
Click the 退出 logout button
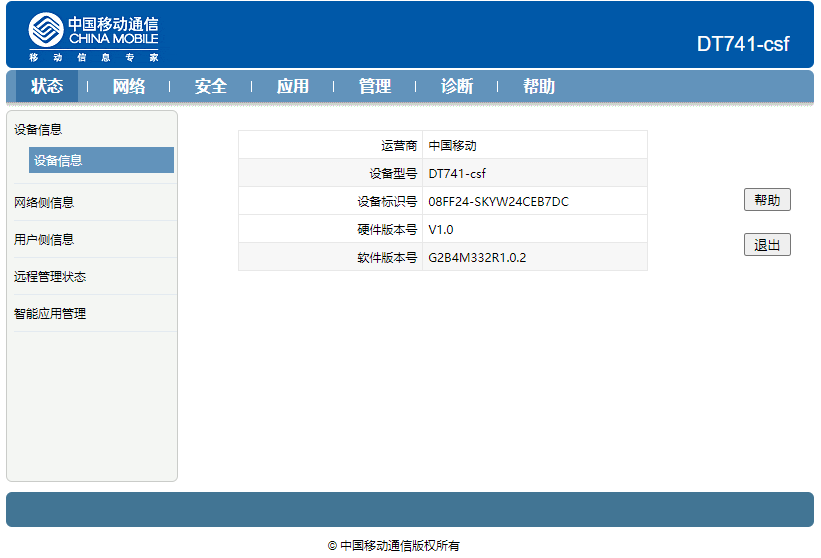tap(767, 244)
